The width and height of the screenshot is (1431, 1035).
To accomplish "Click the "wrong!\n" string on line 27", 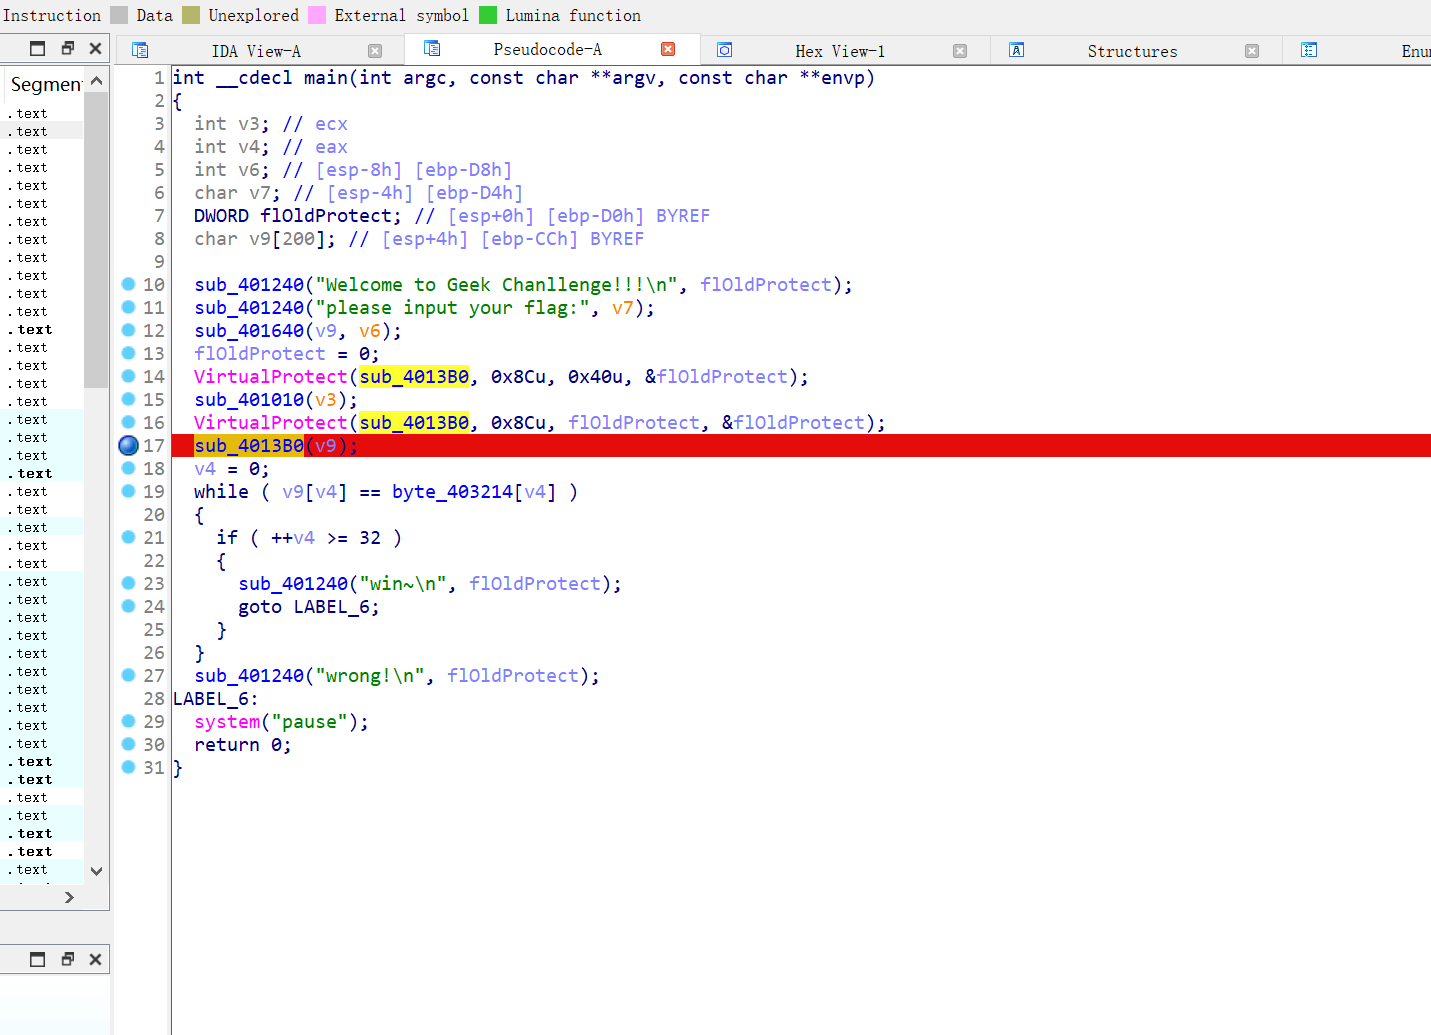I will [x=370, y=676].
